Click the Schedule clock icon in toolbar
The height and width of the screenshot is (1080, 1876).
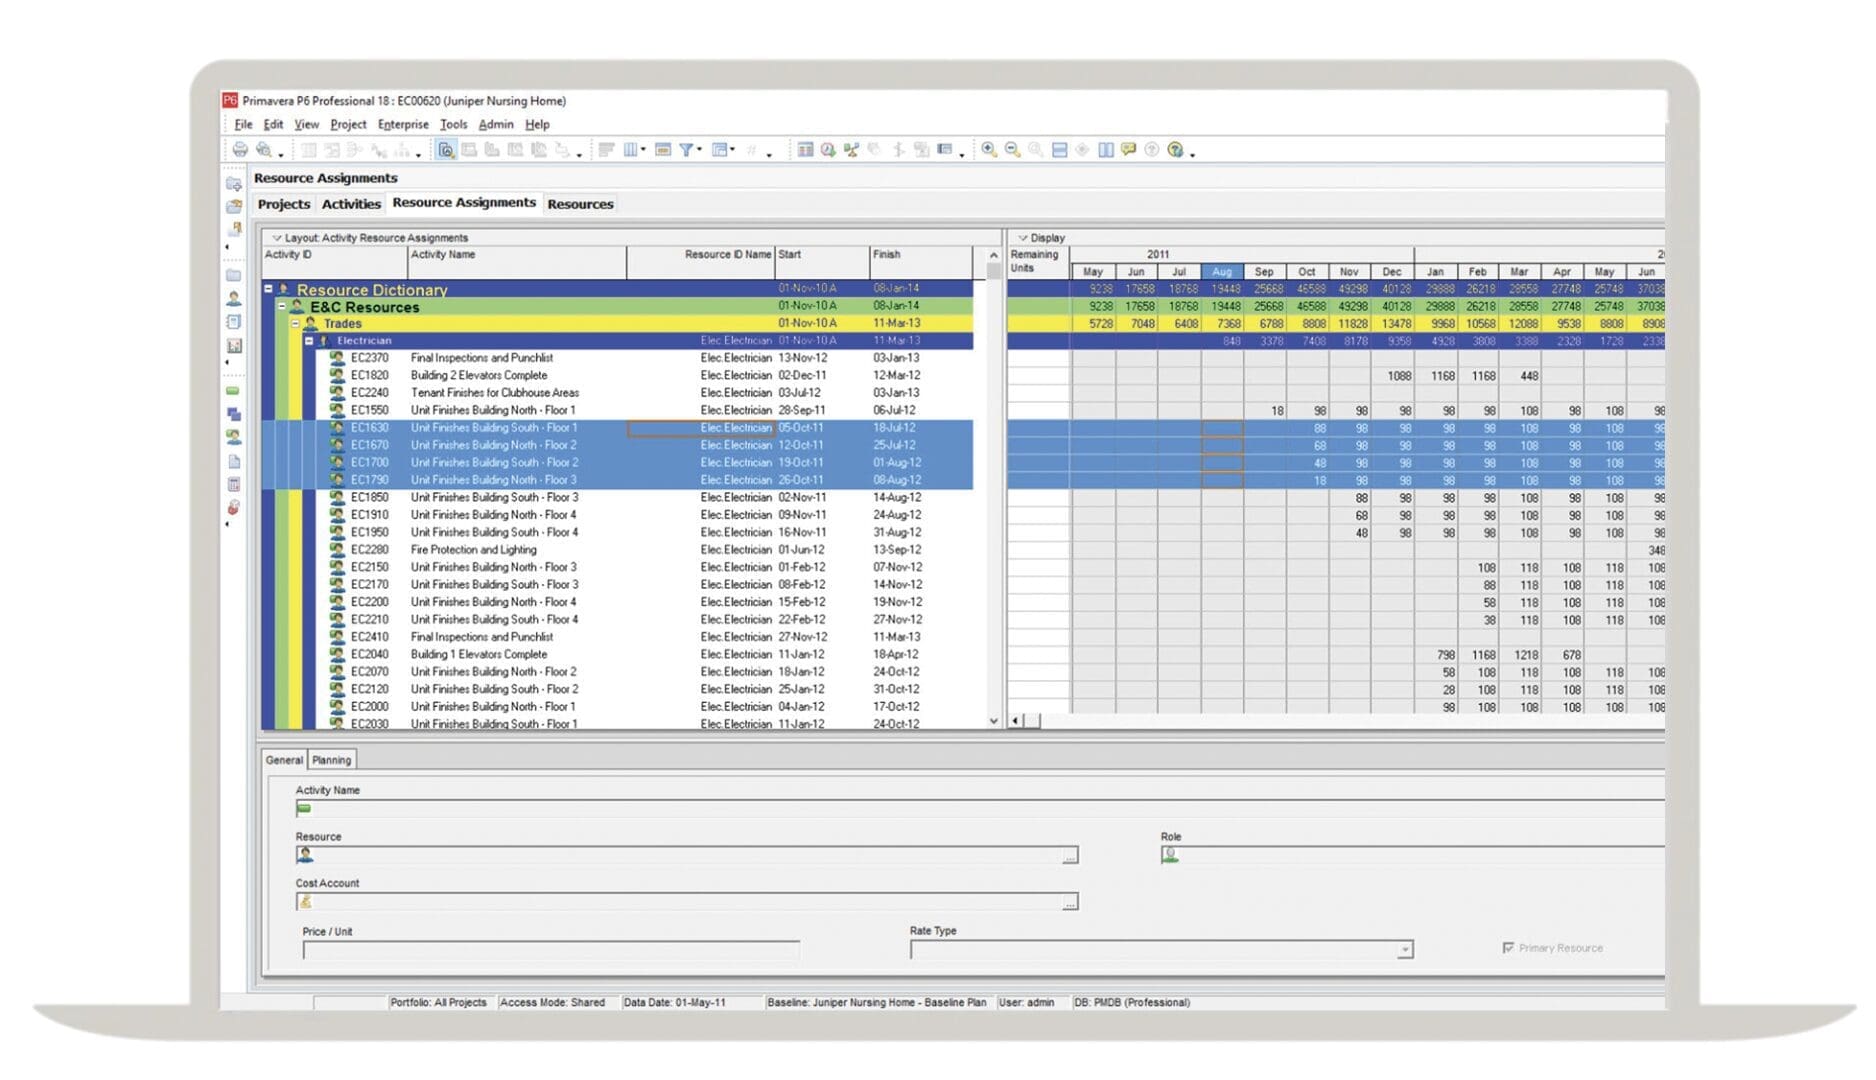[x=828, y=150]
